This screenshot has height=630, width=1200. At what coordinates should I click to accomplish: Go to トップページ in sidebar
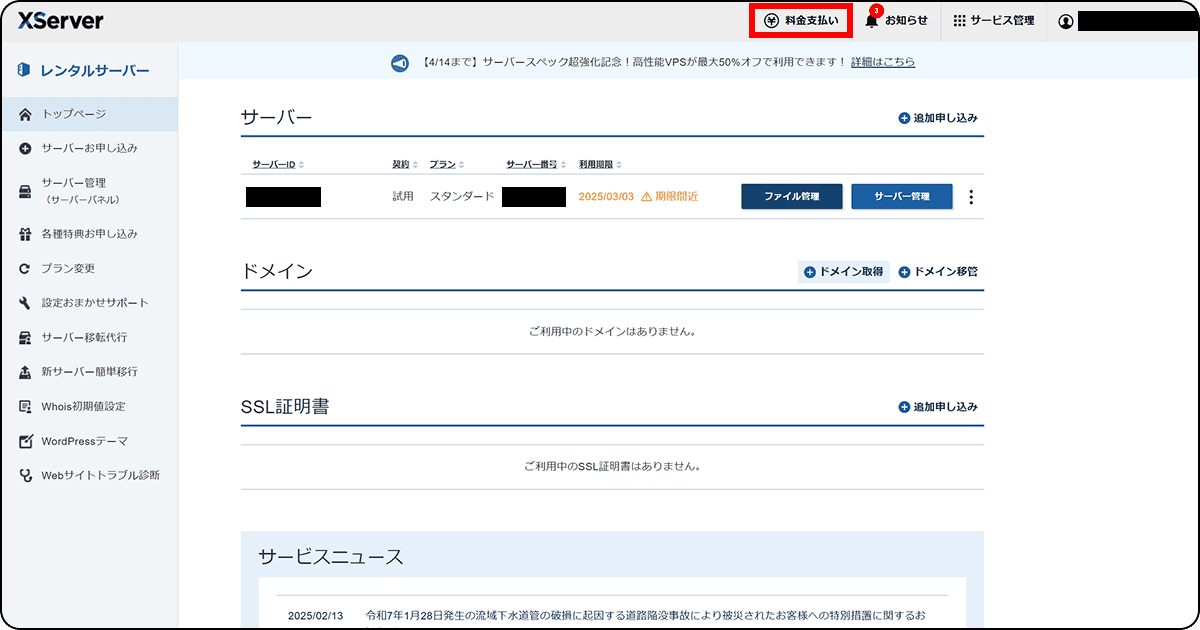[x=89, y=114]
